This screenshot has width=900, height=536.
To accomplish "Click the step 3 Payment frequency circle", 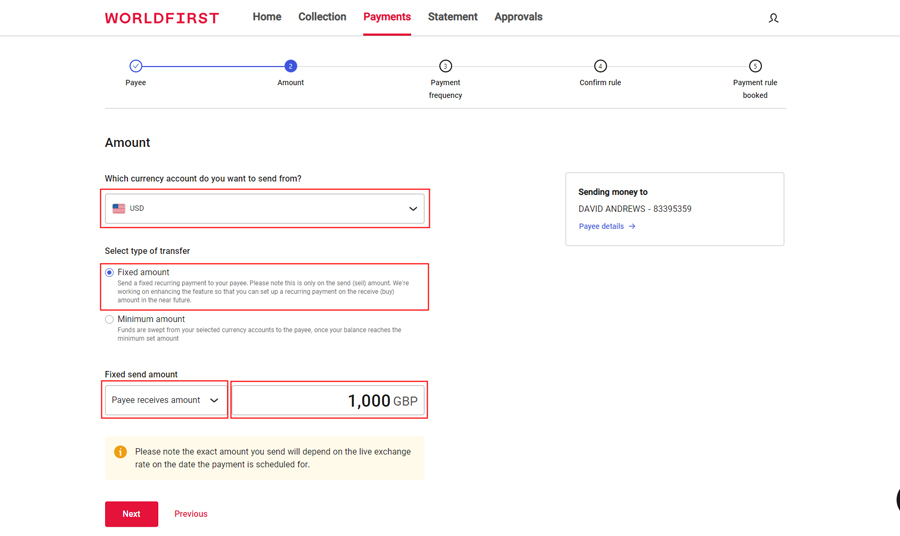I will pos(445,66).
